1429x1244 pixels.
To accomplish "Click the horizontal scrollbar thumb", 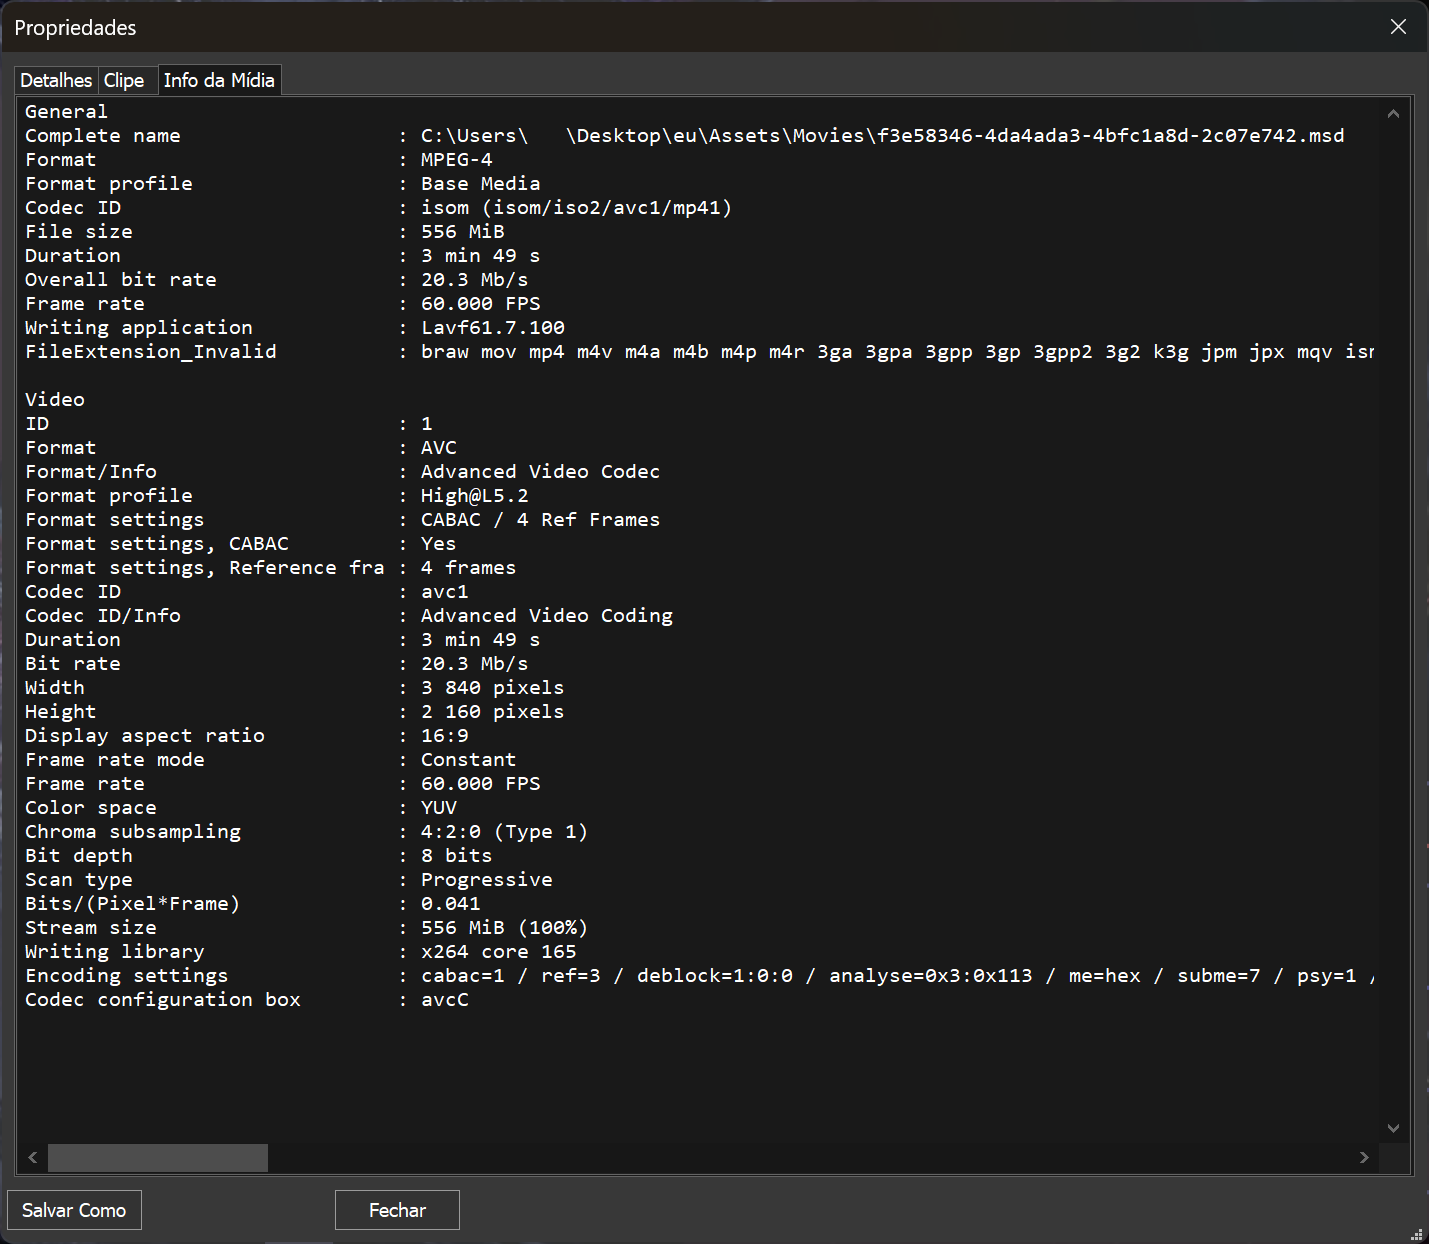I will tap(158, 1157).
